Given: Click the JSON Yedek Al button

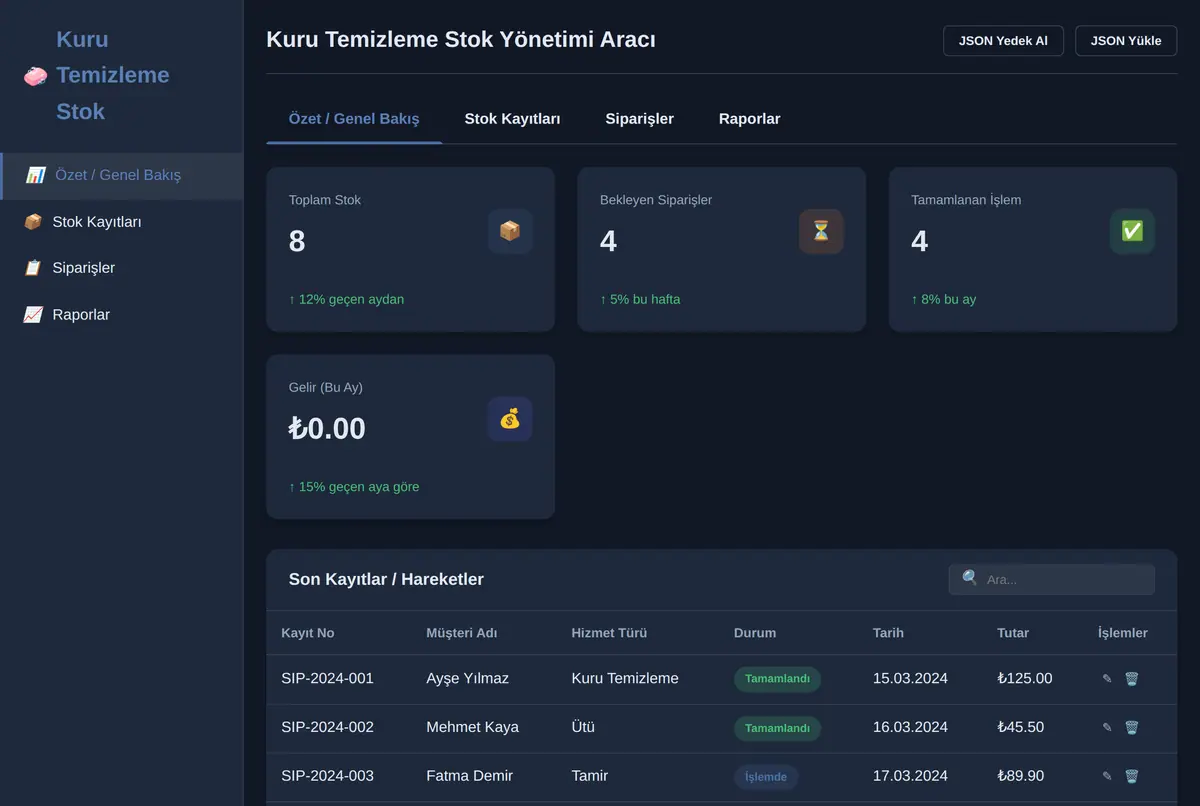Looking at the screenshot, I should 1003,41.
